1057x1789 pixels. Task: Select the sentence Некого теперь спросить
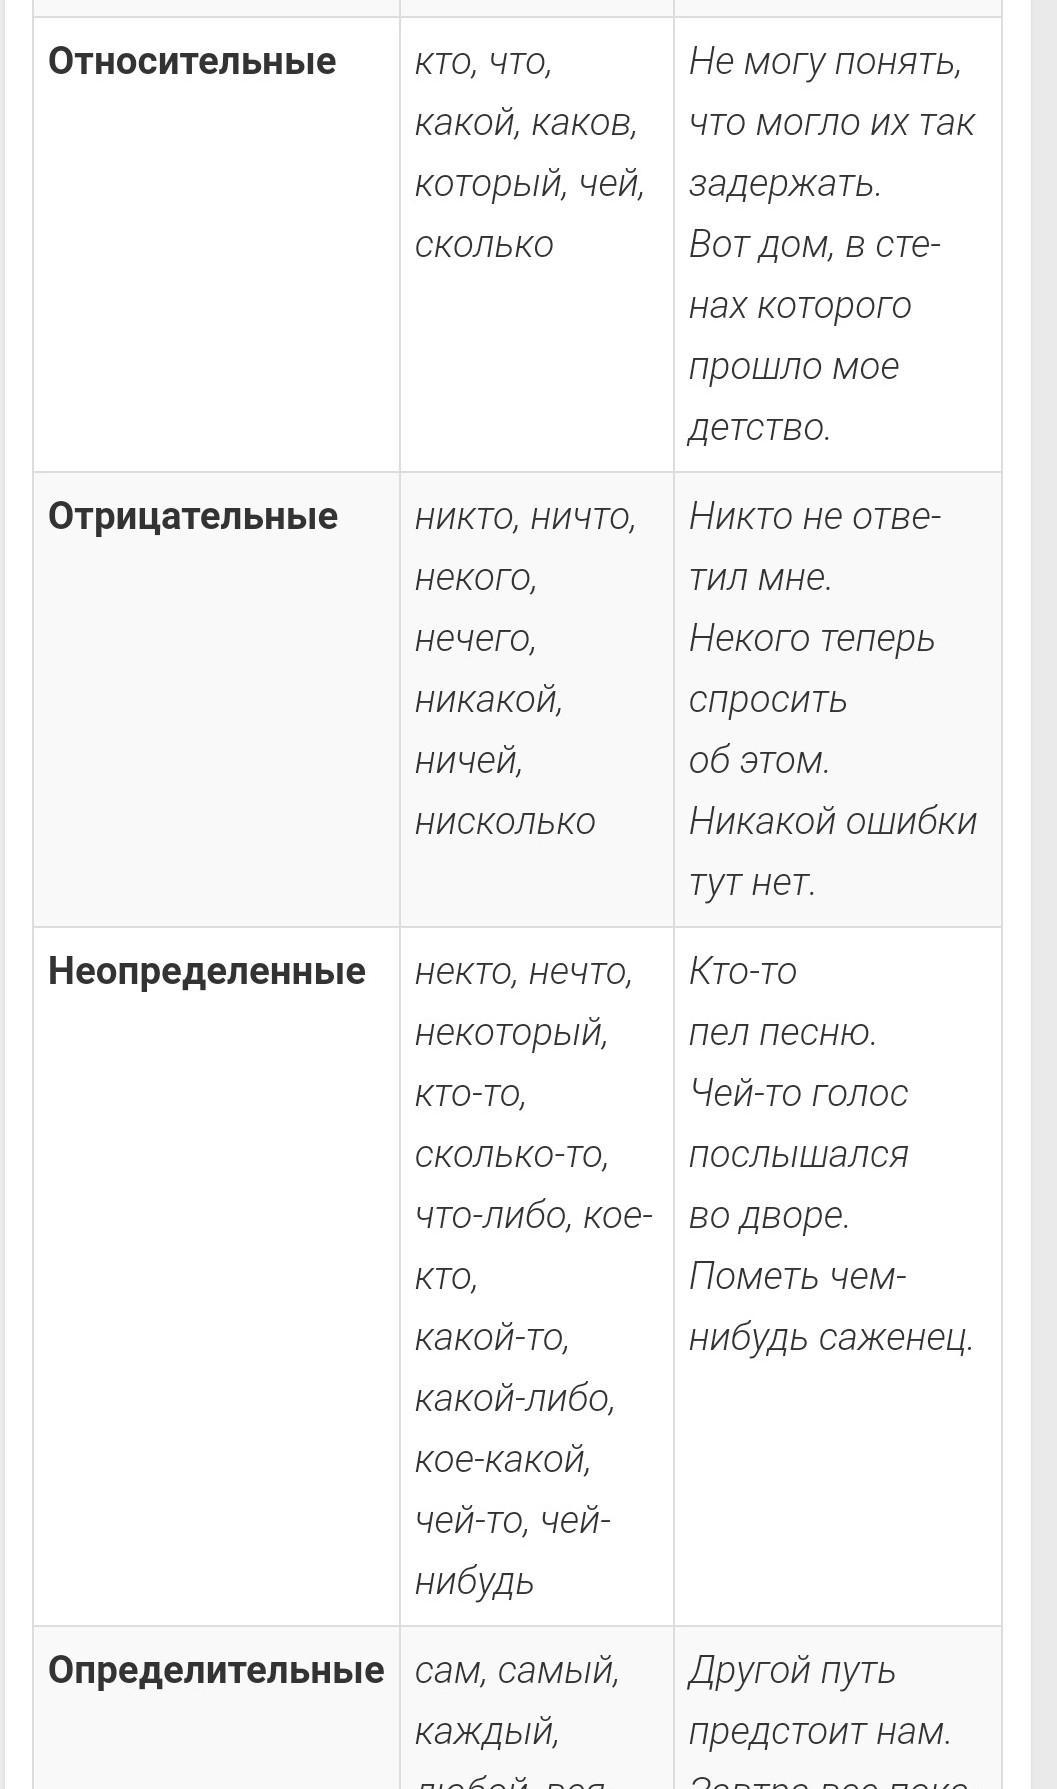coord(812,699)
